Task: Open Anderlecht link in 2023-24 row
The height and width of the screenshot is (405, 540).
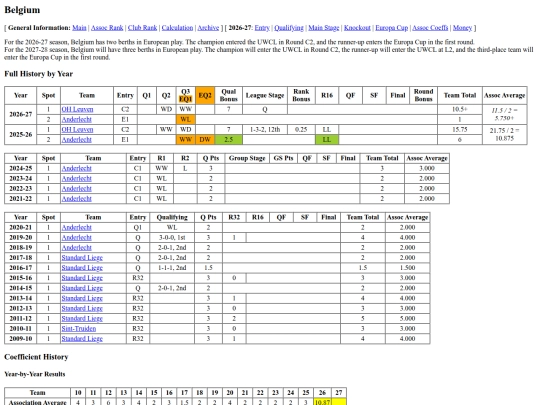Action: [x=76, y=178]
